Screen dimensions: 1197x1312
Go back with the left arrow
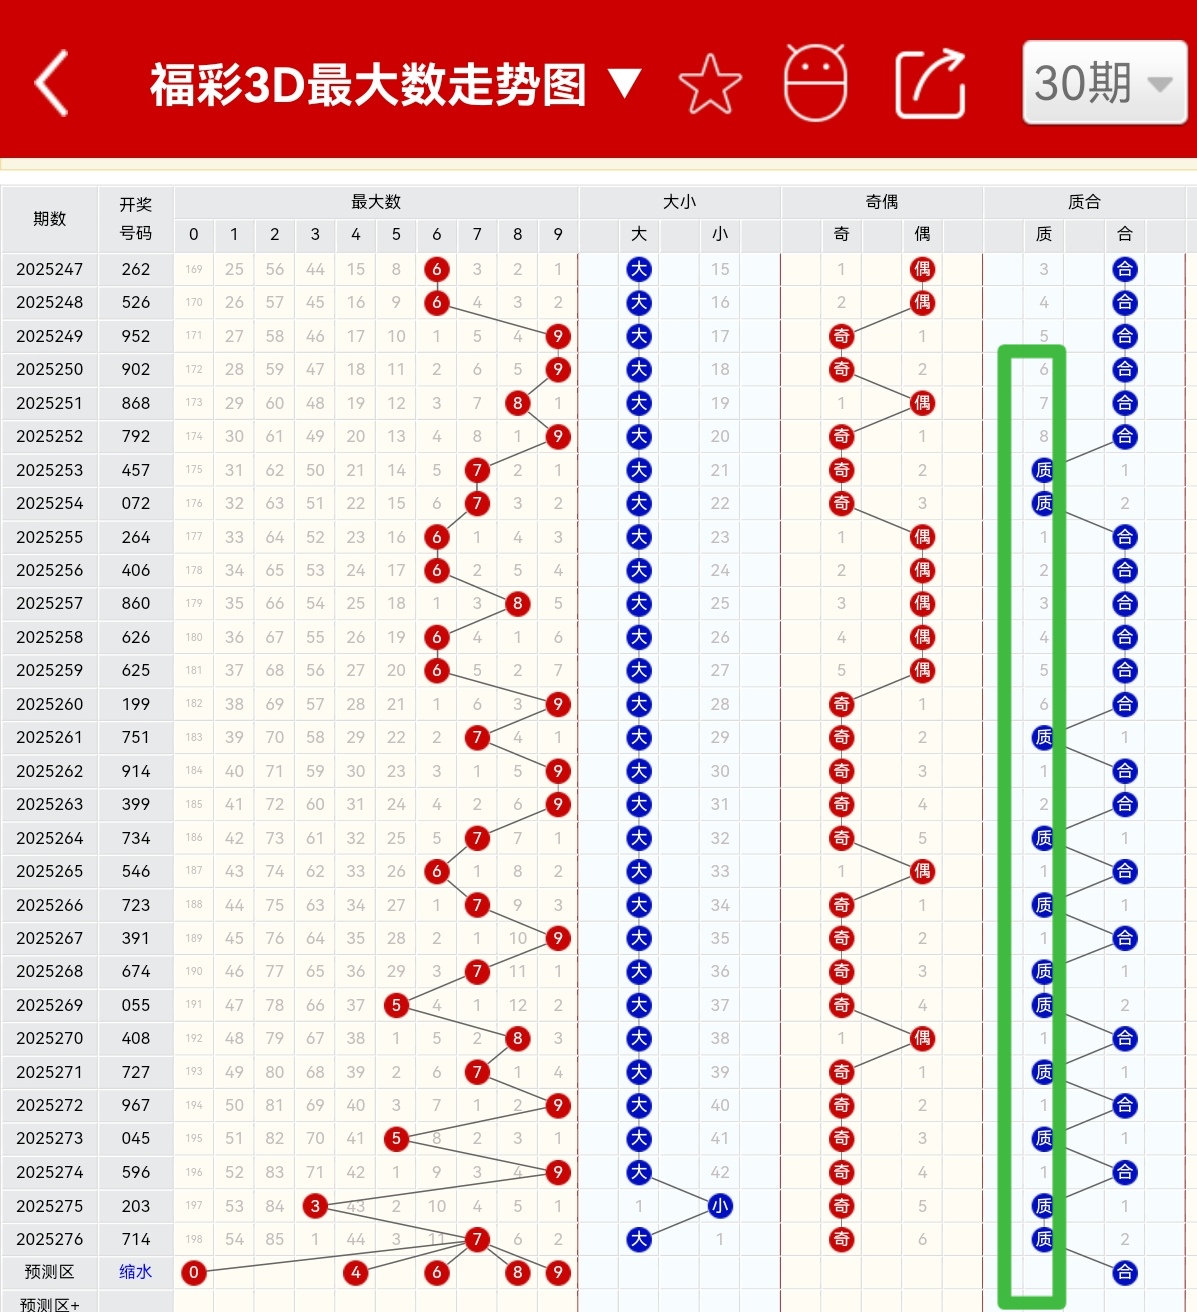tap(52, 83)
